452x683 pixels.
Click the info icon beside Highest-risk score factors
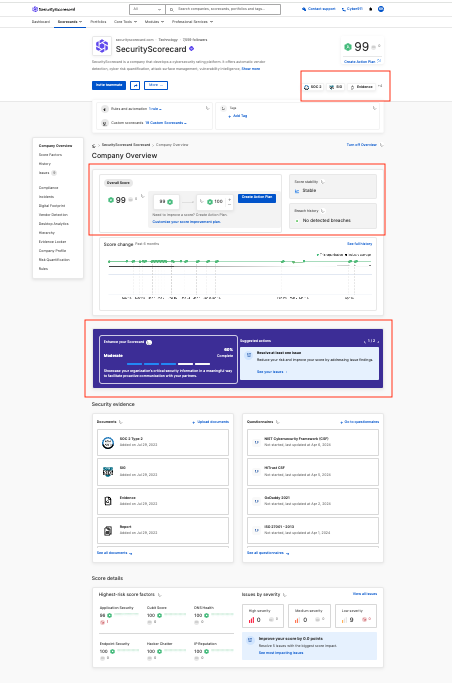160,595
